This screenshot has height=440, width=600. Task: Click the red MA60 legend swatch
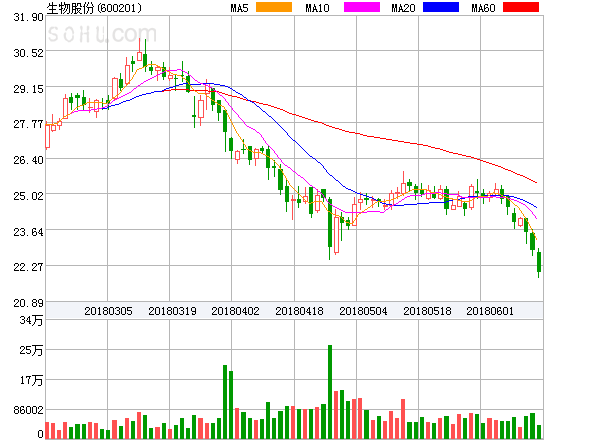521,7
